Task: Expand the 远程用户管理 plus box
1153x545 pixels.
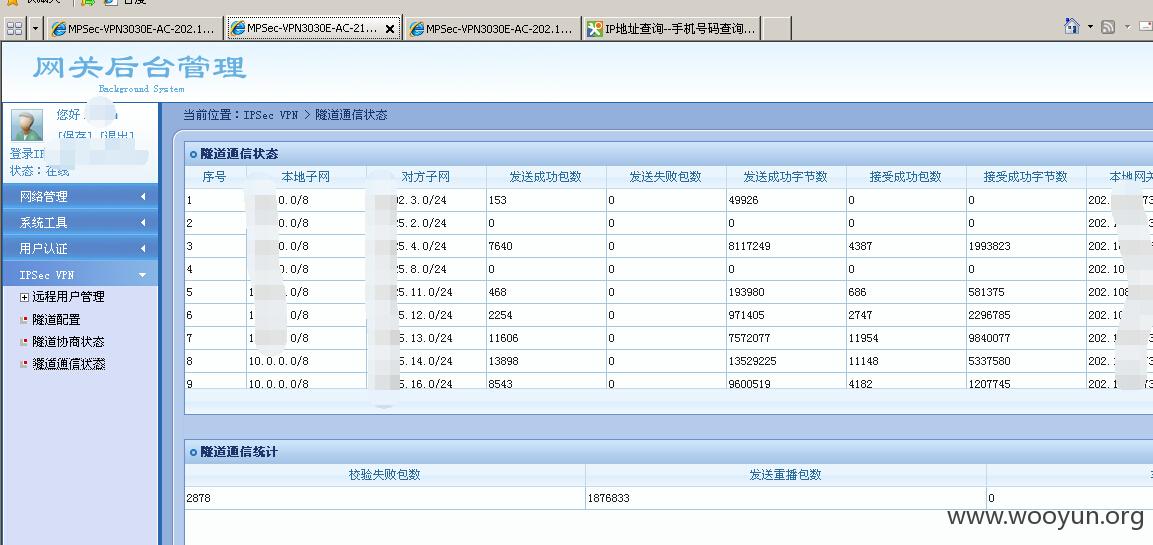Action: pyautogui.click(x=24, y=297)
